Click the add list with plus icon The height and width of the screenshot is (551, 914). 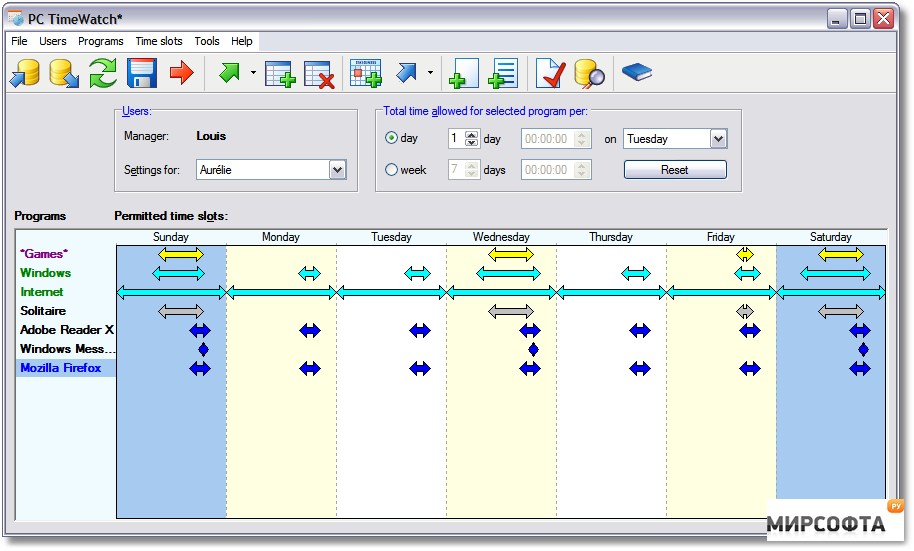502,73
